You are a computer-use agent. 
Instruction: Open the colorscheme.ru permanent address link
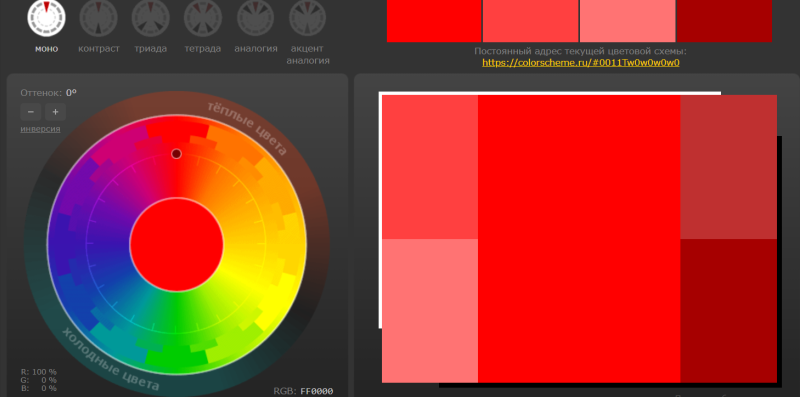pyautogui.click(x=581, y=63)
